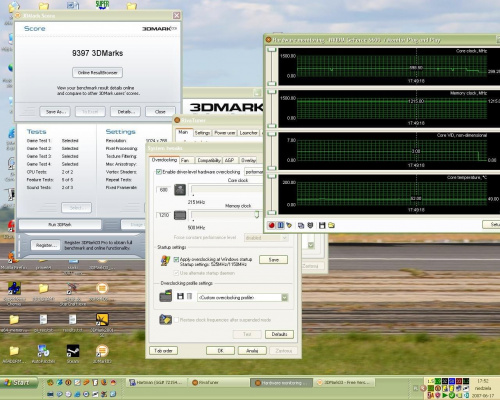500x400 pixels.
Task: Click the Select button under Tests list
Action: pyautogui.click(x=76, y=208)
